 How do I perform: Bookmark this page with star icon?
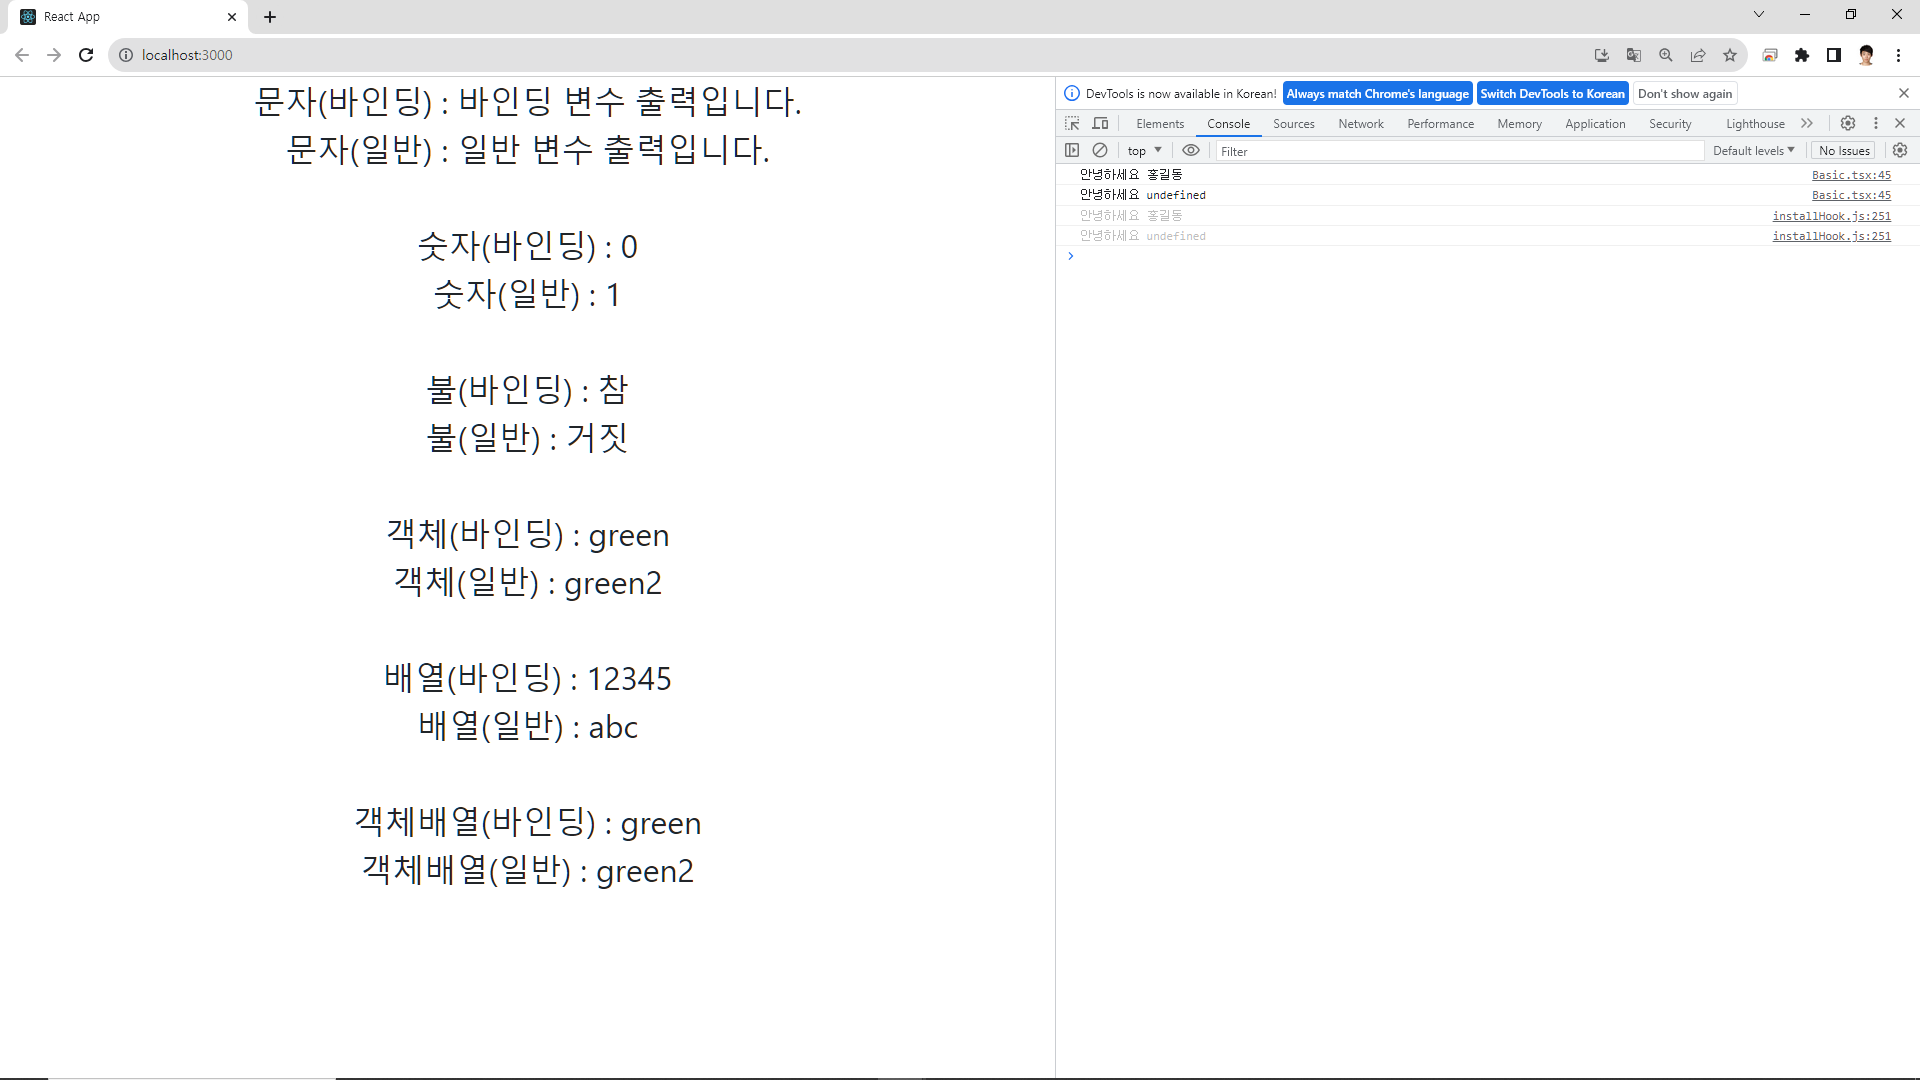(1730, 55)
